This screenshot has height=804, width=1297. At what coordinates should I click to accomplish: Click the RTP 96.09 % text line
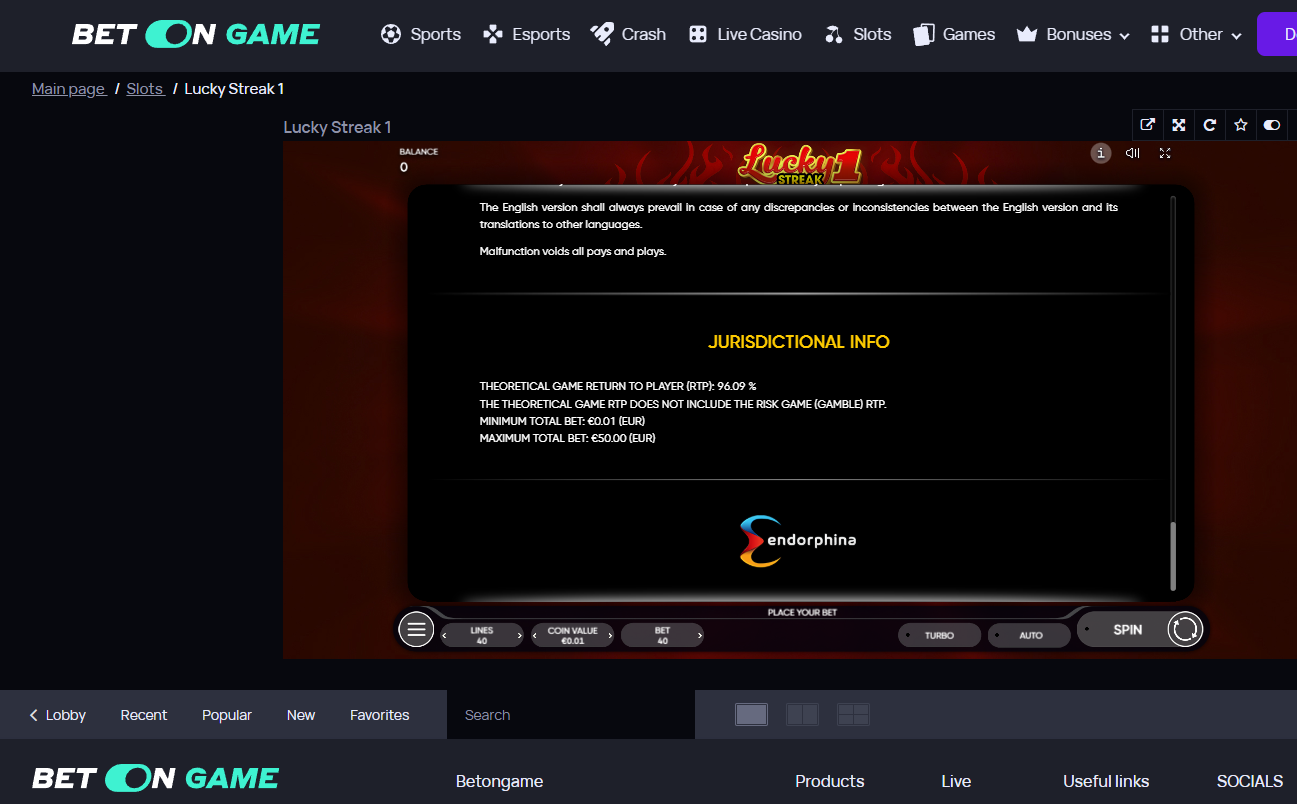[618, 386]
